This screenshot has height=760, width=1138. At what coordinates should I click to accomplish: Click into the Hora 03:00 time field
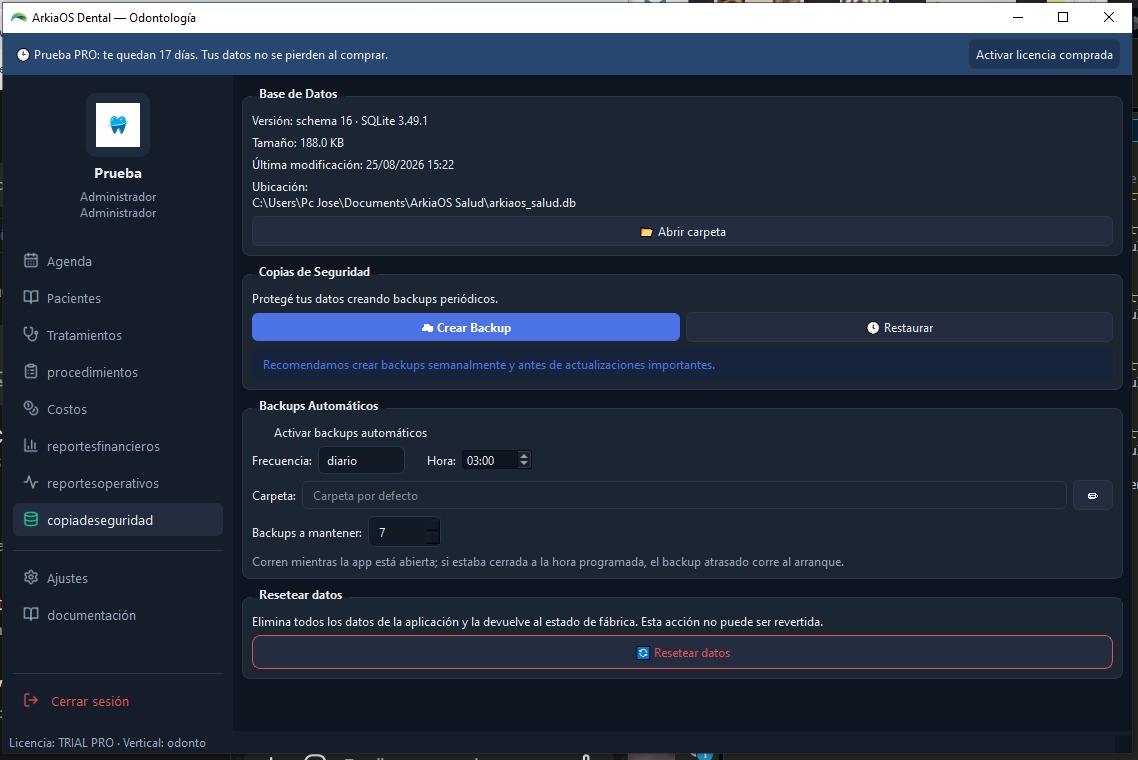(x=490, y=460)
